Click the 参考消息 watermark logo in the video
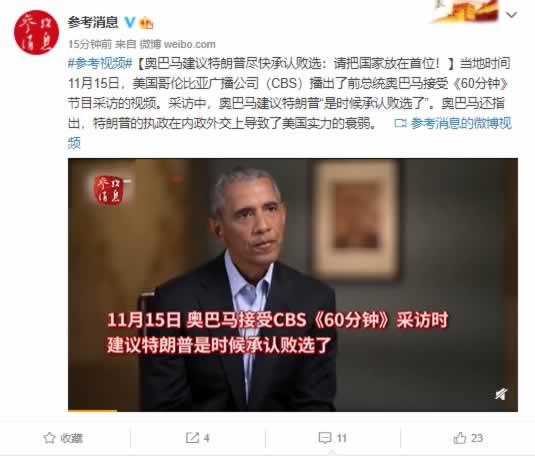This screenshot has width=535, height=456. pyautogui.click(x=109, y=190)
